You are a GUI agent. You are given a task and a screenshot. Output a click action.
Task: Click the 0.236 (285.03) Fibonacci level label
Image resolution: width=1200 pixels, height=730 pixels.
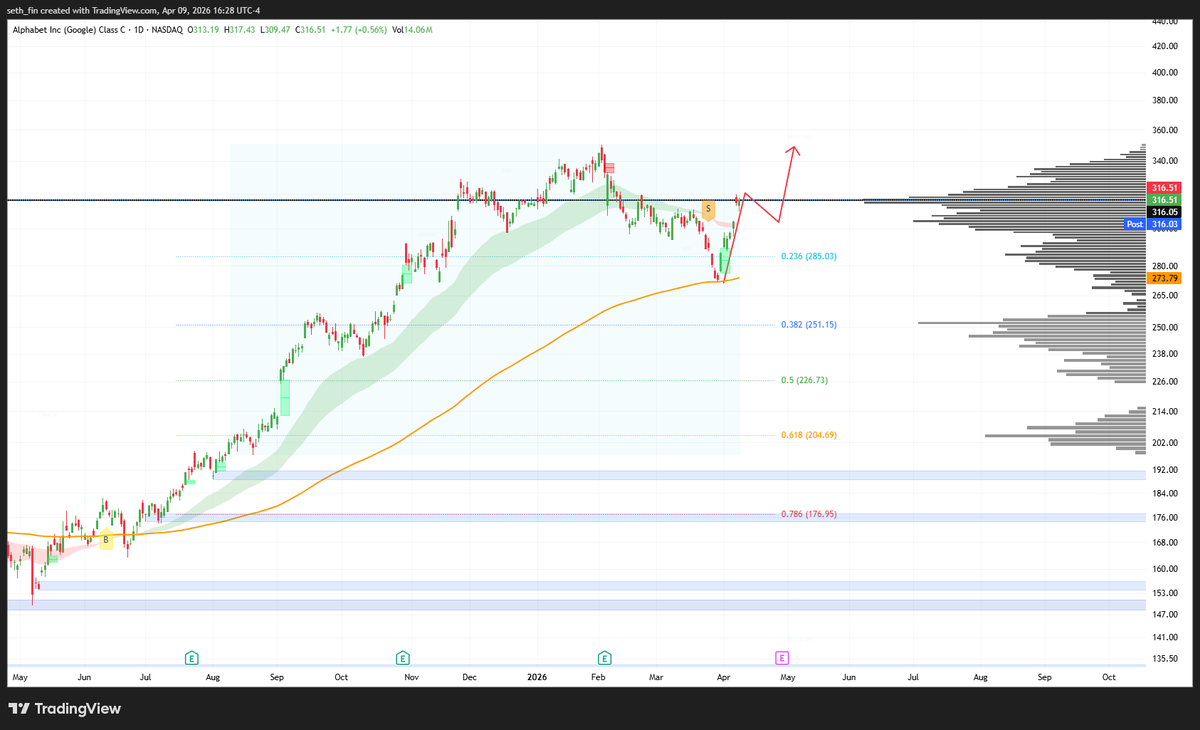click(810, 256)
